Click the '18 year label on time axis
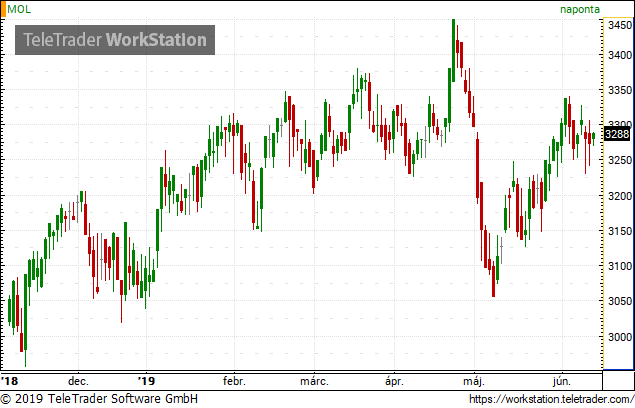 click(x=10, y=381)
